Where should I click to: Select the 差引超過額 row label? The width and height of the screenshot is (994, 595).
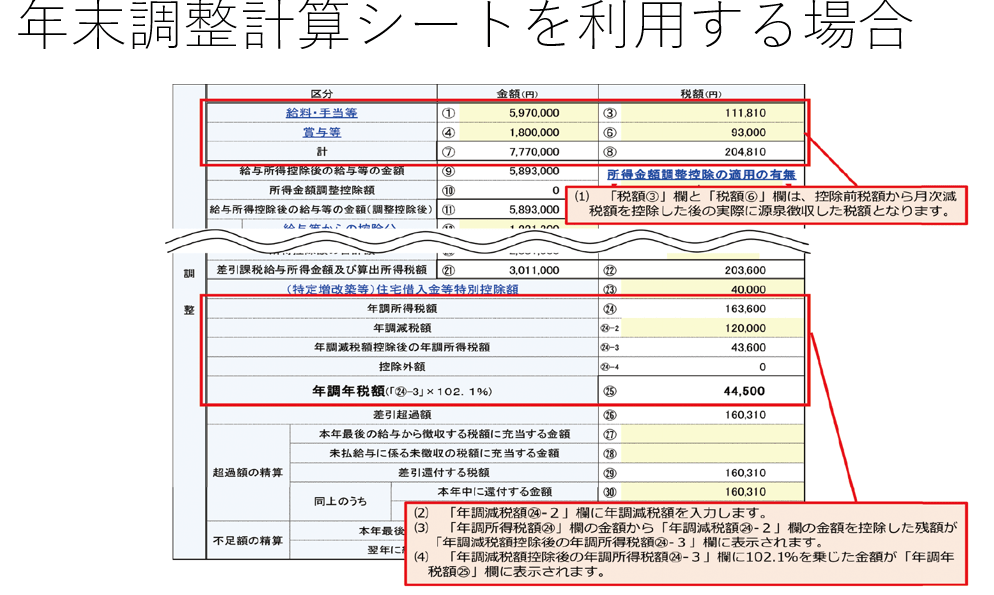402,415
